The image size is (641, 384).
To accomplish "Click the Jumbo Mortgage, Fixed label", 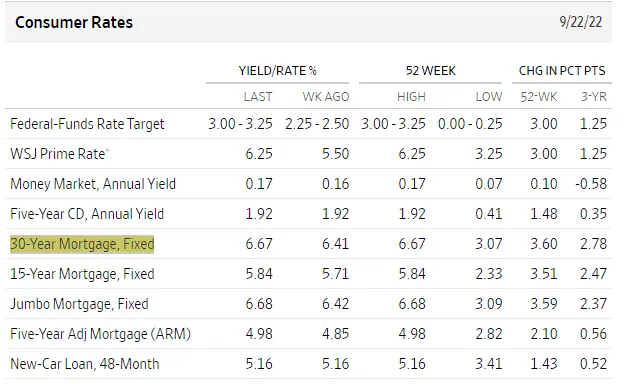I will [x=79, y=304].
